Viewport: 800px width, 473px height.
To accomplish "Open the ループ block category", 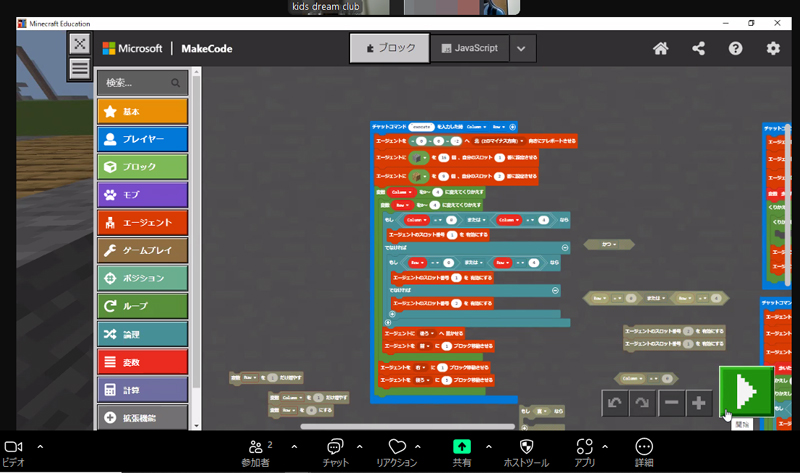I will [143, 306].
